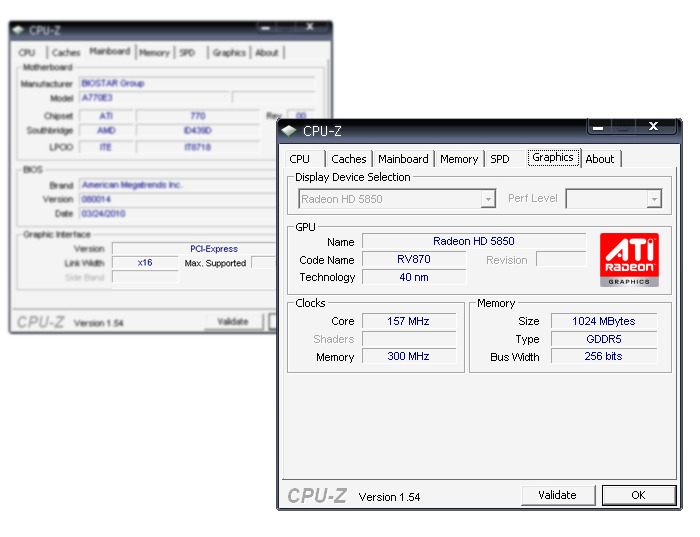Open Mainboard tab in front CPU-Z window
Viewport: 700px width, 537px height.
pos(403,159)
